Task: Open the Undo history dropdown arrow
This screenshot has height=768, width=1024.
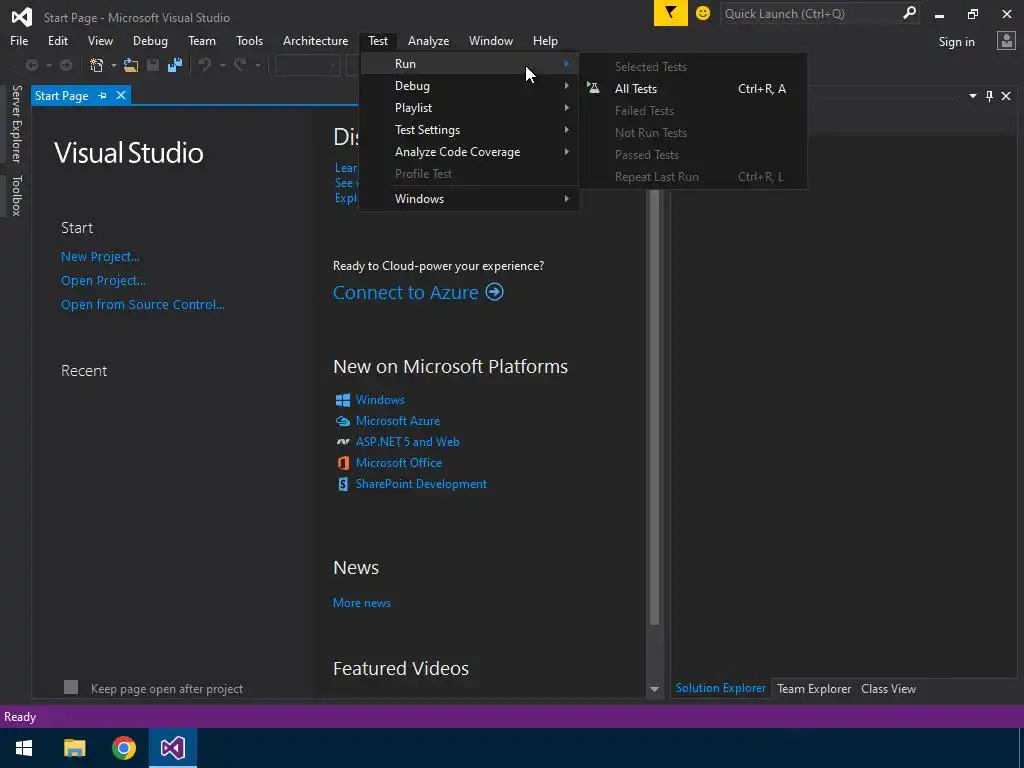Action: pyautogui.click(x=222, y=65)
